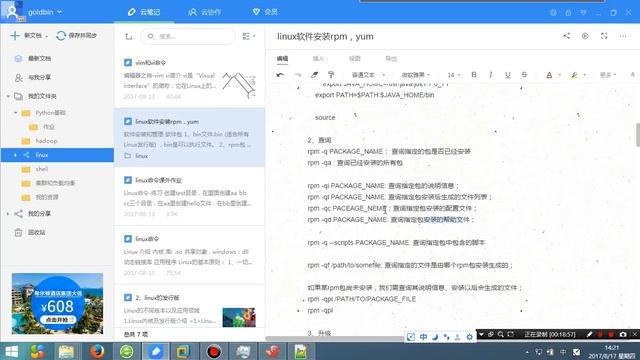The height and width of the screenshot is (360, 640).
Task: Collapse the Python folder
Action: click(16, 113)
